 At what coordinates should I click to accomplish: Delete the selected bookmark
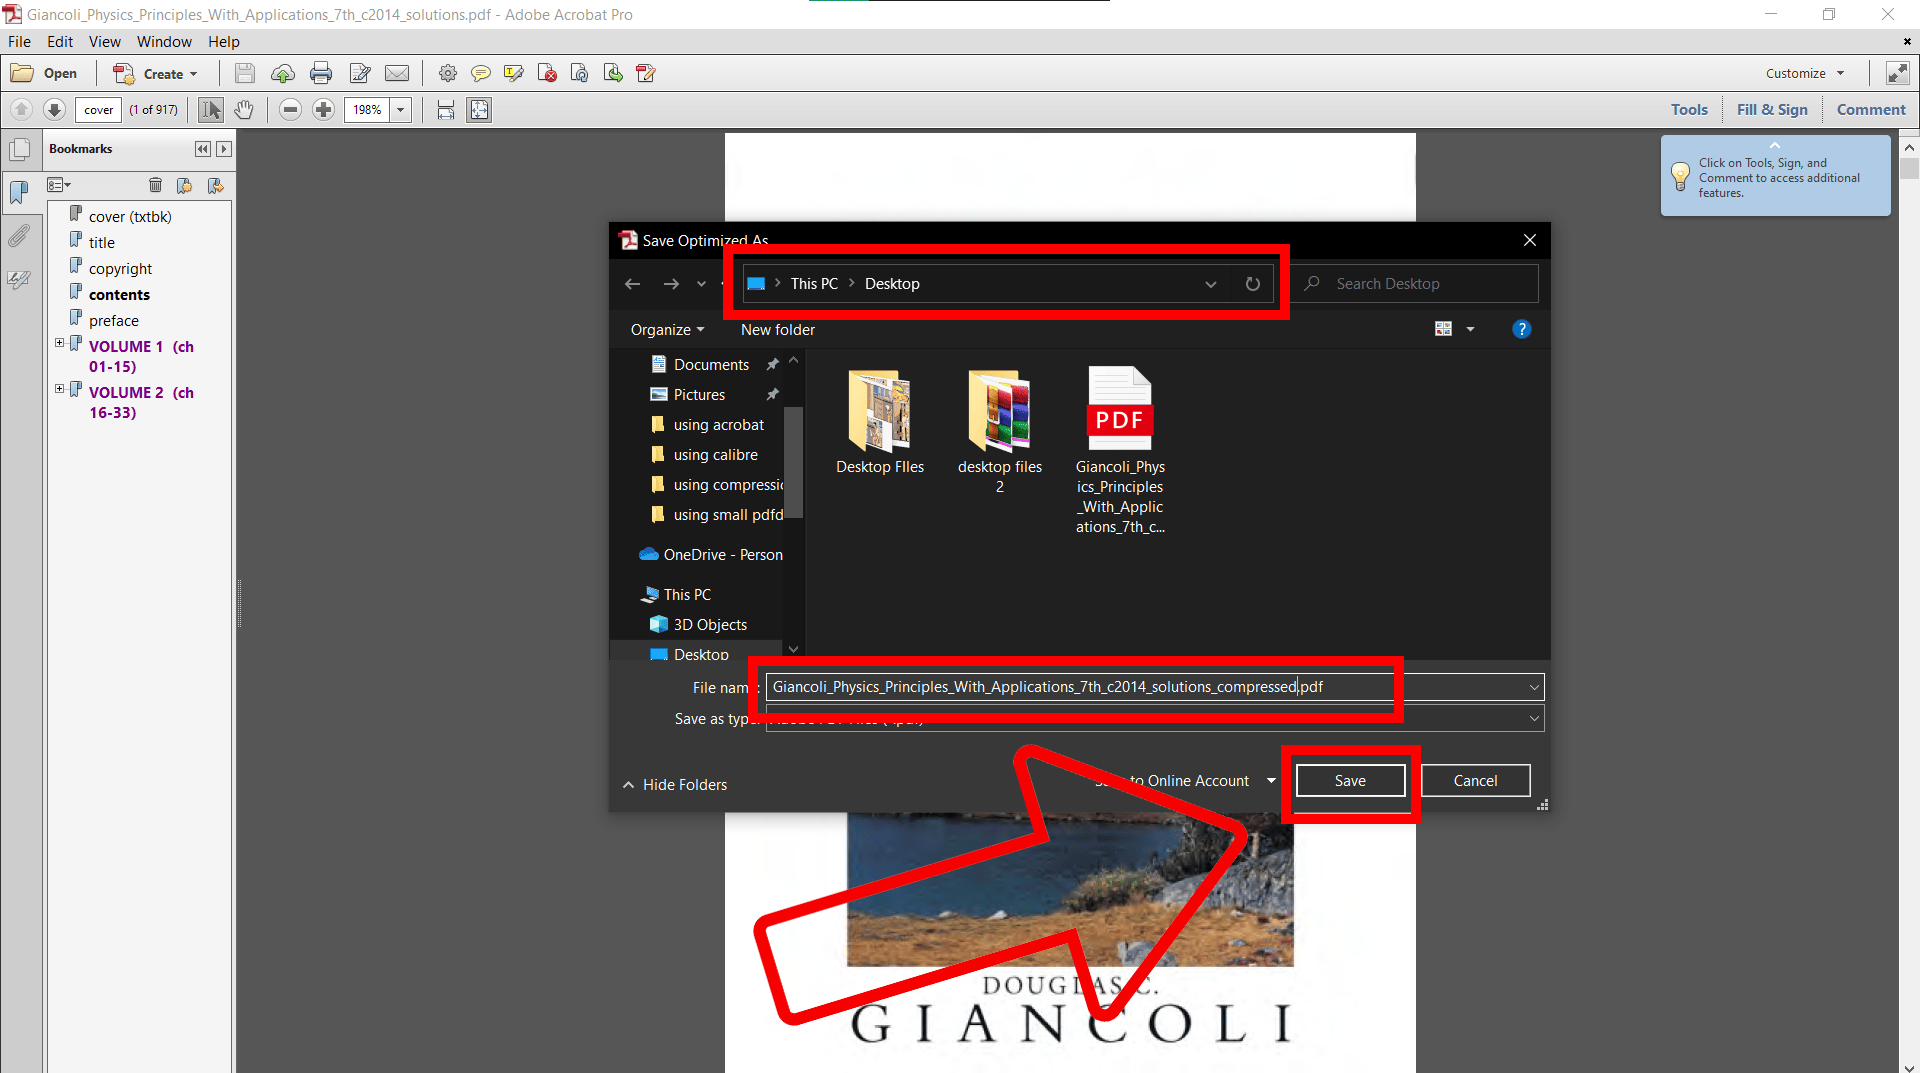tap(156, 185)
